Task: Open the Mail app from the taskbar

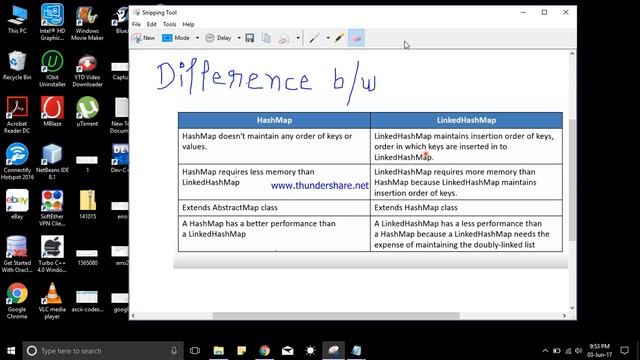Action: [x=287, y=351]
